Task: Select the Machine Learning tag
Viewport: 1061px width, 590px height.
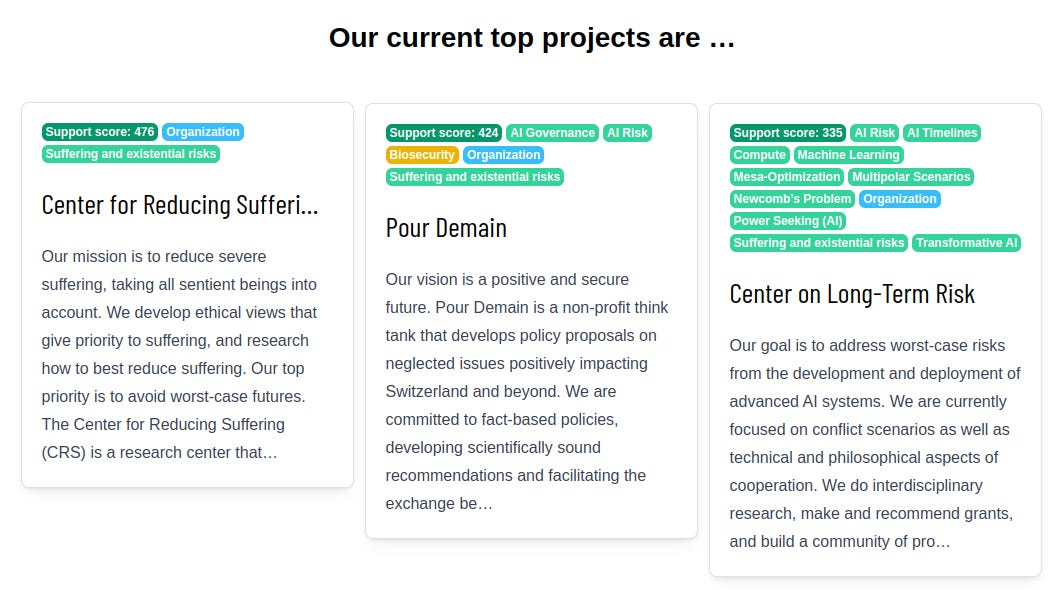Action: [x=849, y=155]
